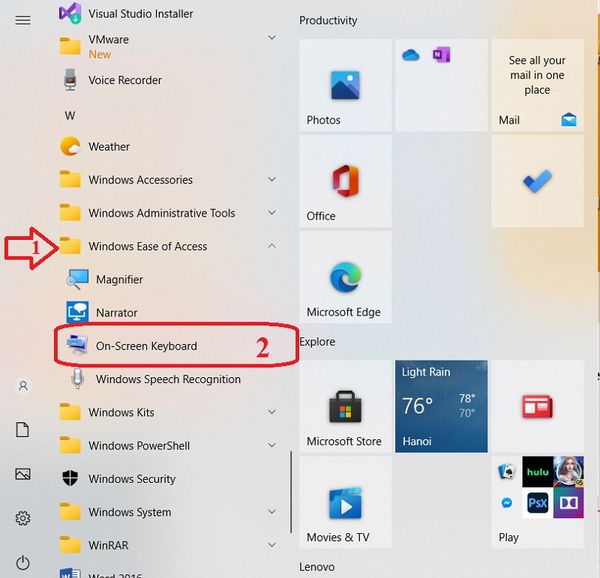Click the hamburger menu icon
Image resolution: width=600 pixels, height=578 pixels.
[23, 20]
